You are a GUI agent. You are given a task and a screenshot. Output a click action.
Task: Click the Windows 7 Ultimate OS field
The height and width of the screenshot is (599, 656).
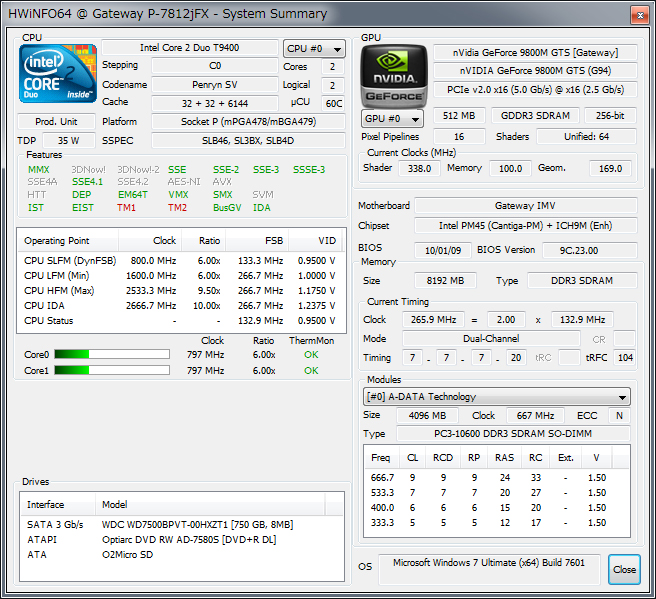coord(489,569)
